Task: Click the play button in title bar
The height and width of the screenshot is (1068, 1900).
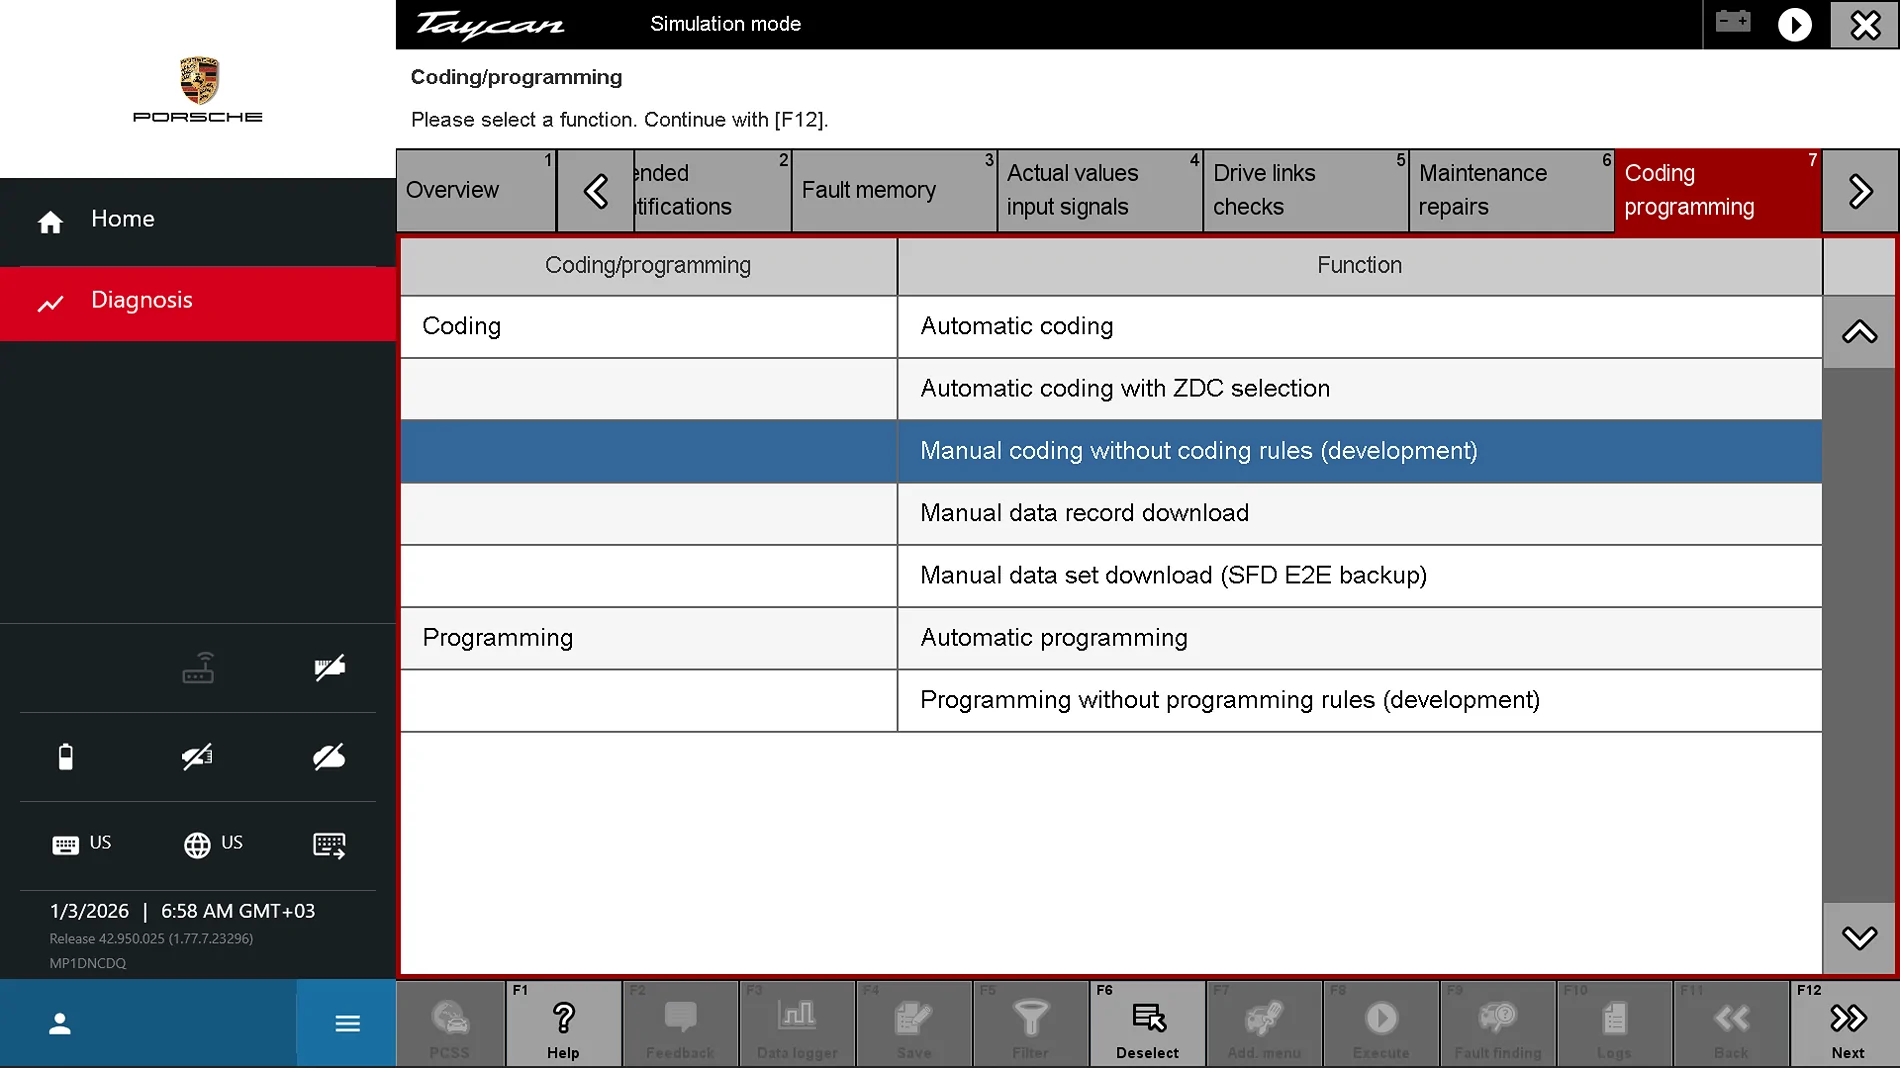Action: click(x=1794, y=24)
